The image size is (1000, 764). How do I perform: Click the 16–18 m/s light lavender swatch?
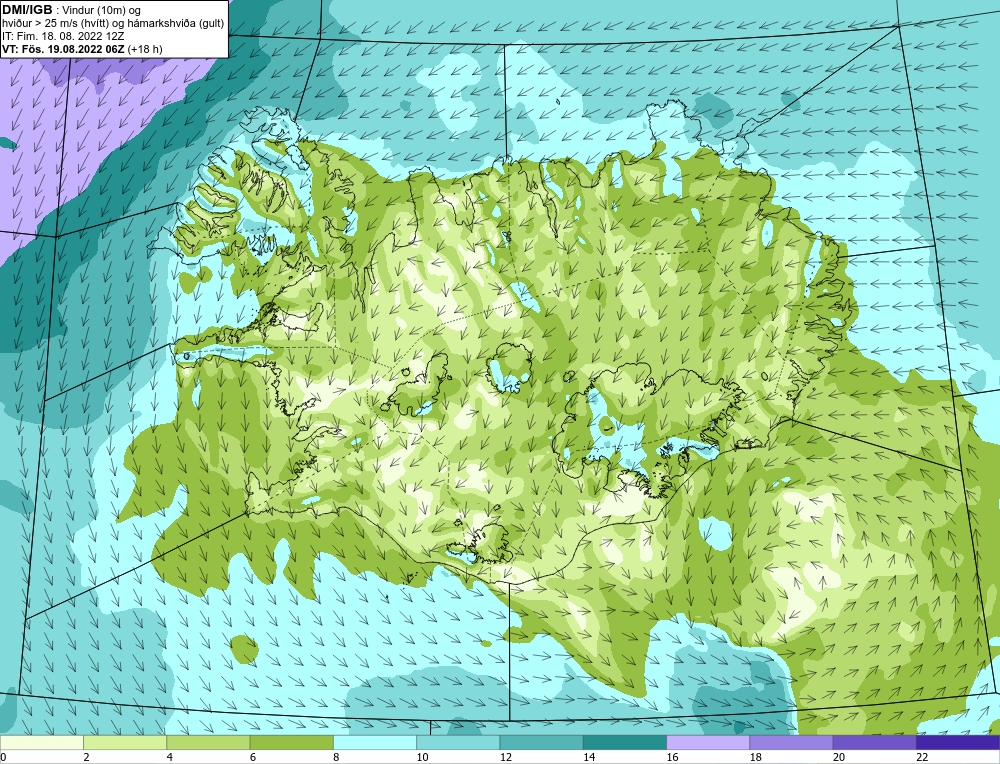point(708,742)
